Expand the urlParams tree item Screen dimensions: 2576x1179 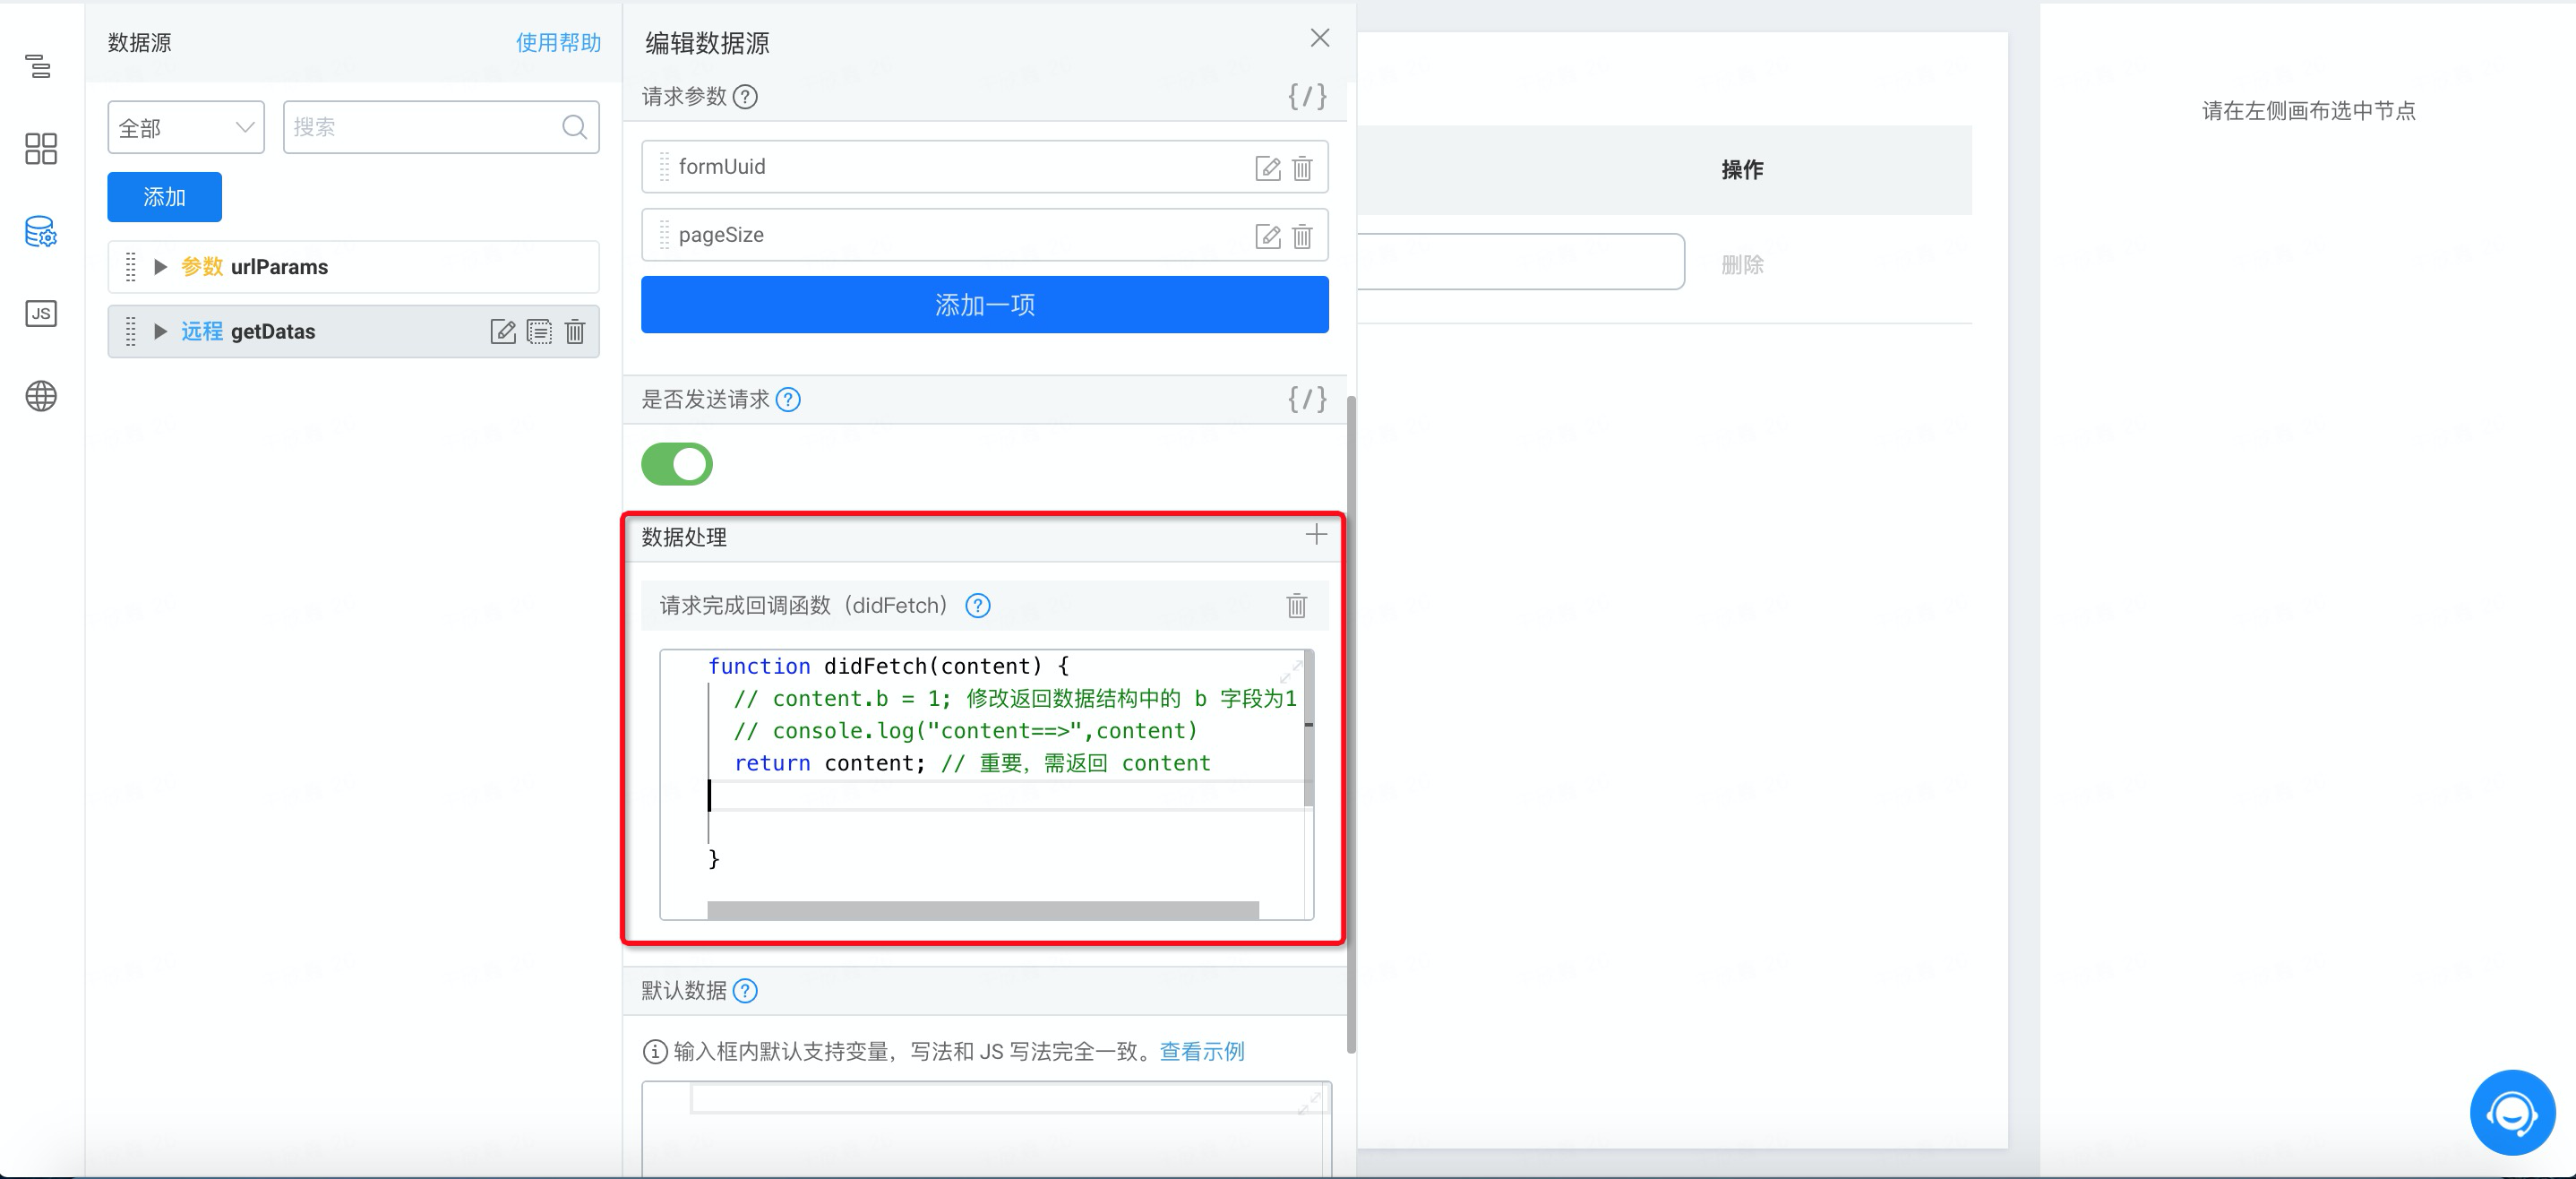[160, 267]
